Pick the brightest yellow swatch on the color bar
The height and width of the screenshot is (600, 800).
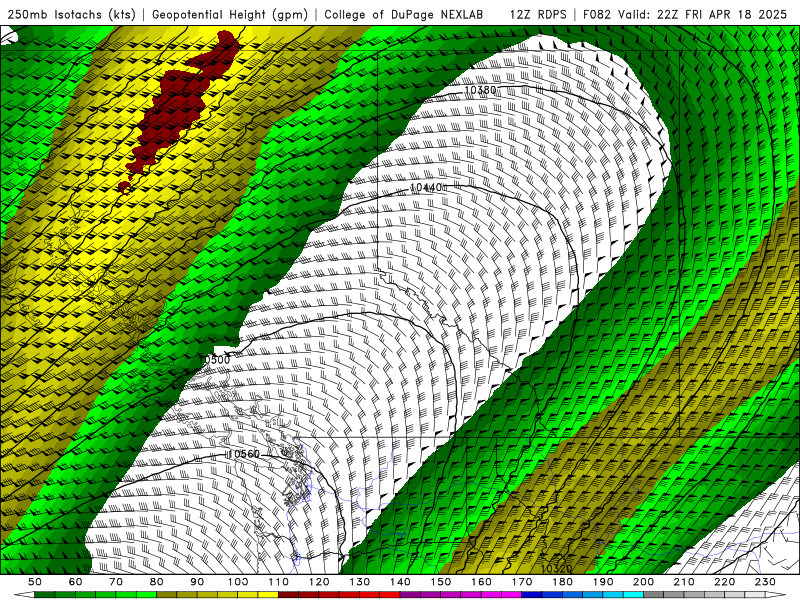click(268, 595)
